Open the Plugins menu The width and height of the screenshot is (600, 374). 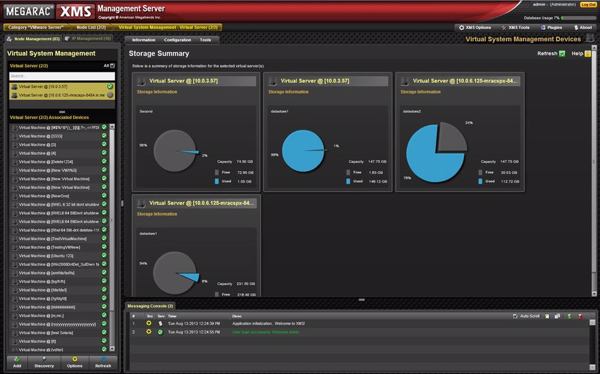551,28
